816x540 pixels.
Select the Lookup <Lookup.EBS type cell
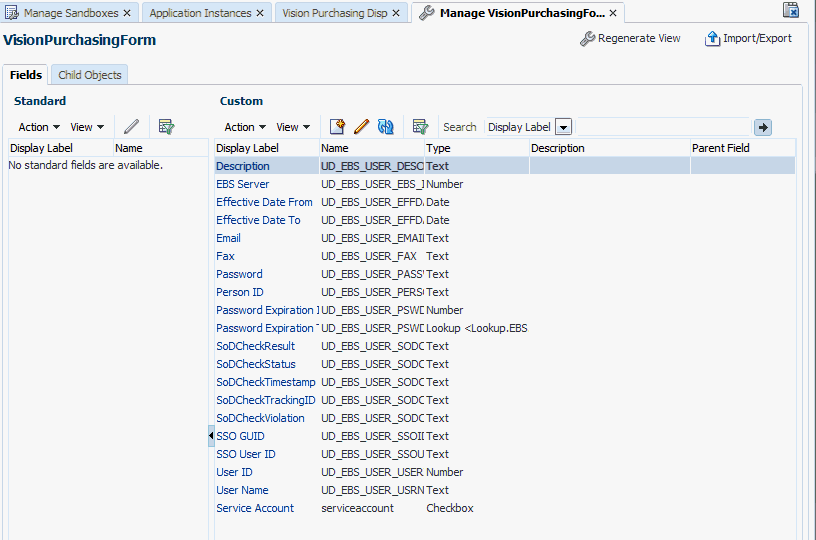(x=477, y=328)
